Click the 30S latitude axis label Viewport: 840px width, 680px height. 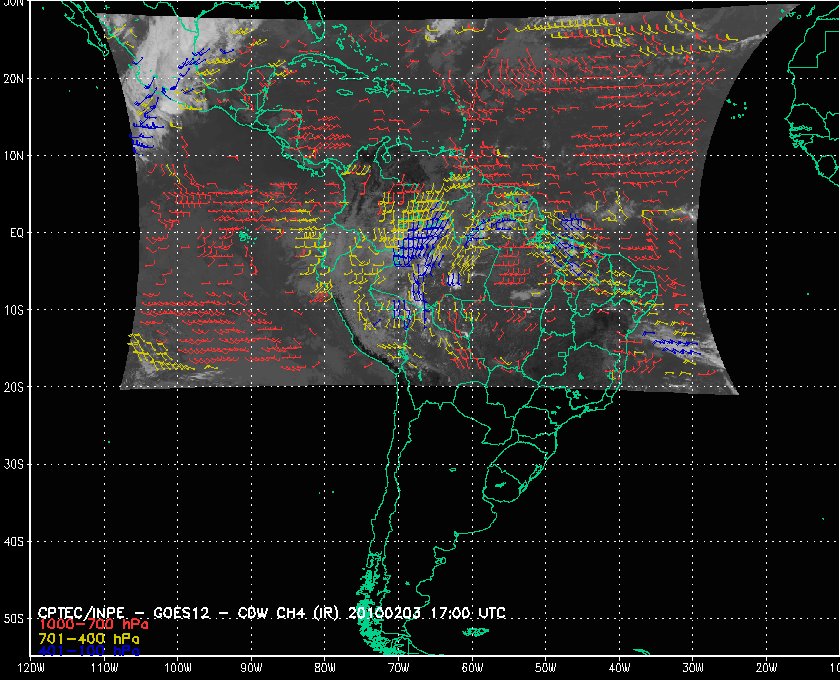[14, 464]
